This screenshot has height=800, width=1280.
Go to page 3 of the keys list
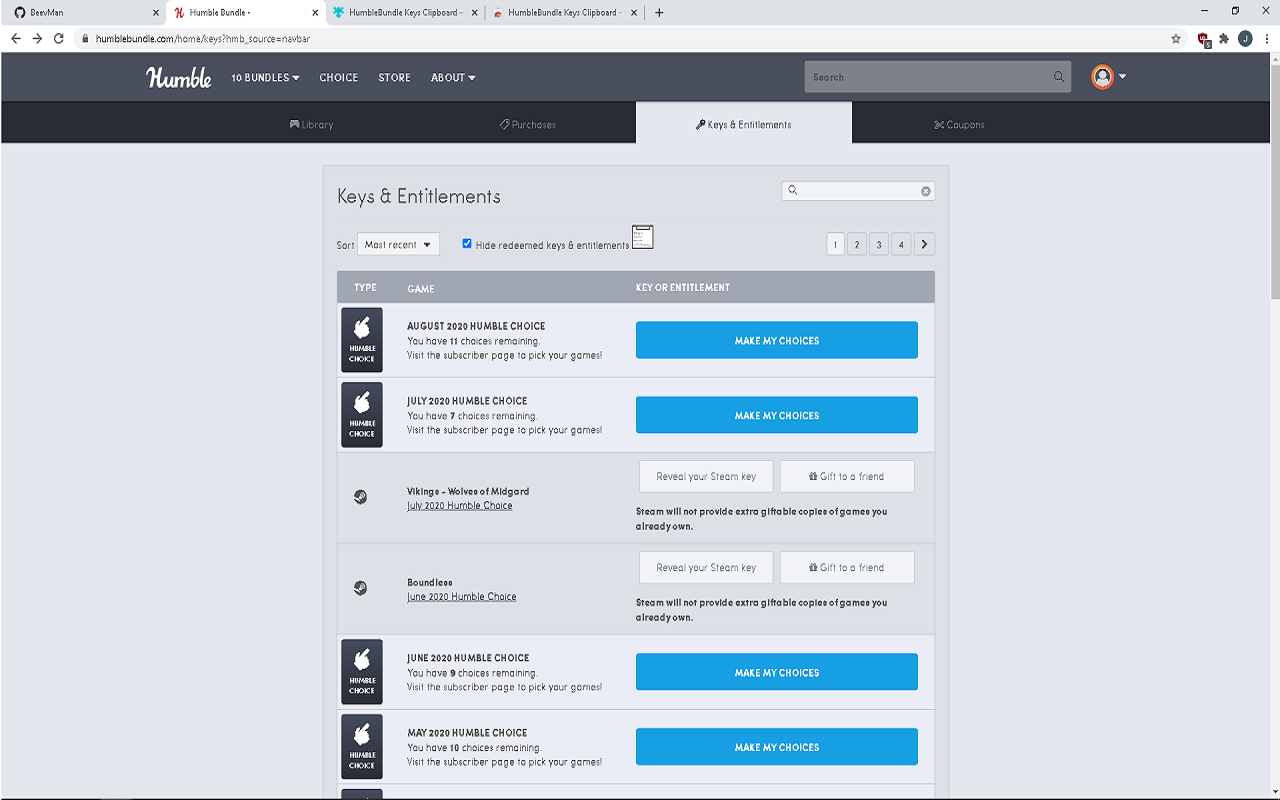pyautogui.click(x=879, y=243)
